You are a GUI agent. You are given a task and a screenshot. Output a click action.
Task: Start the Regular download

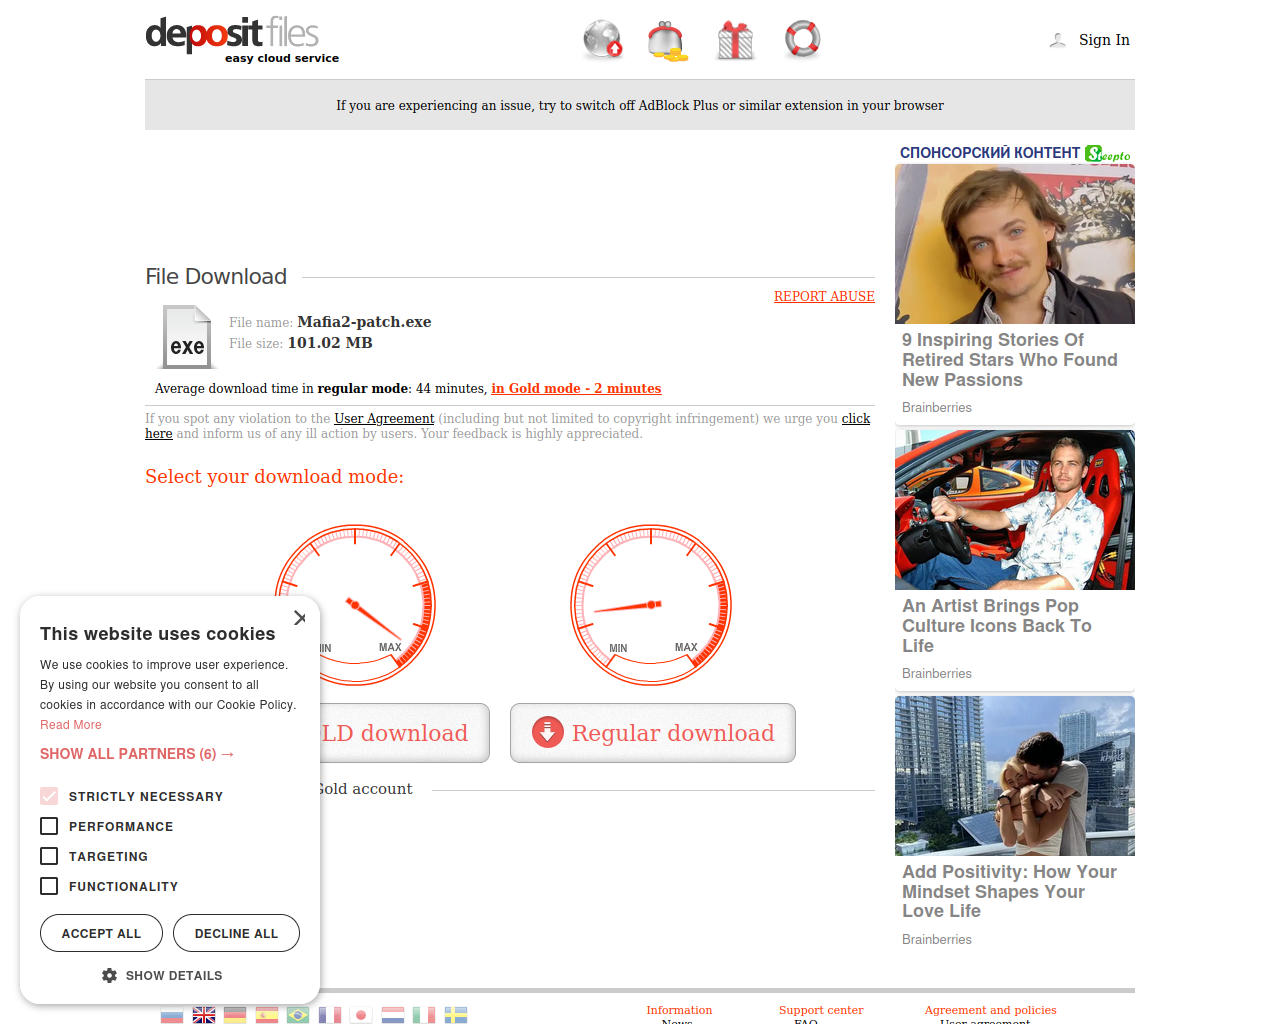pyautogui.click(x=653, y=733)
